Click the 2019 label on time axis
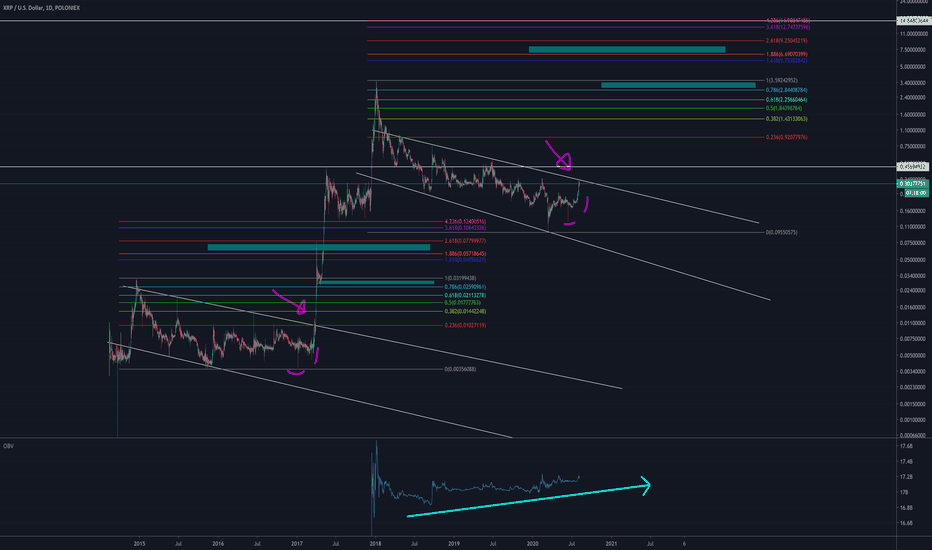Image resolution: width=932 pixels, height=550 pixels. (x=454, y=543)
